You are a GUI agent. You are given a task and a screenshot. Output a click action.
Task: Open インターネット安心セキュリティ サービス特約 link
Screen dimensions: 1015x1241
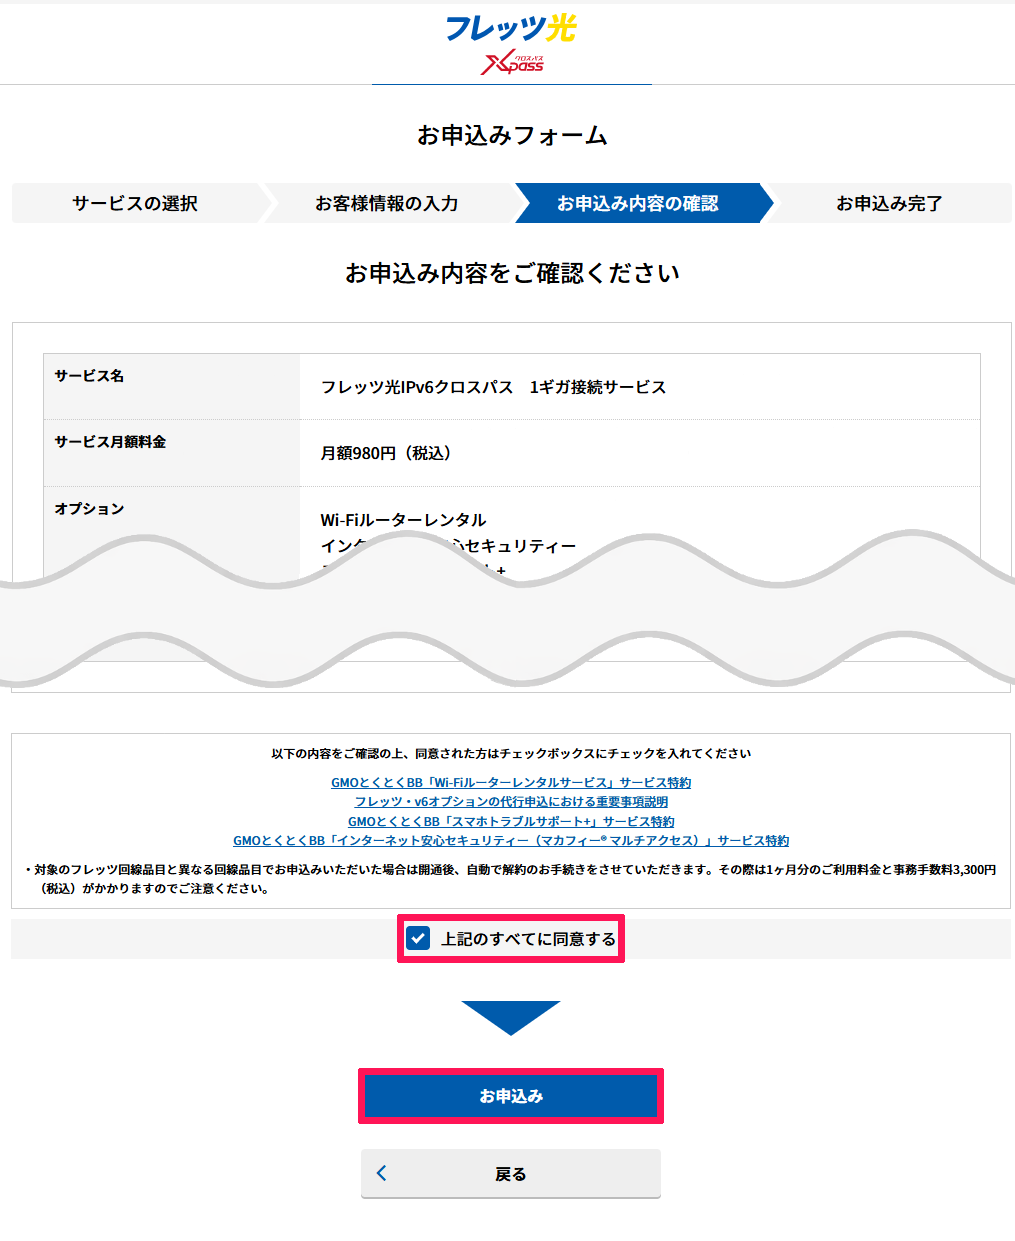click(511, 840)
